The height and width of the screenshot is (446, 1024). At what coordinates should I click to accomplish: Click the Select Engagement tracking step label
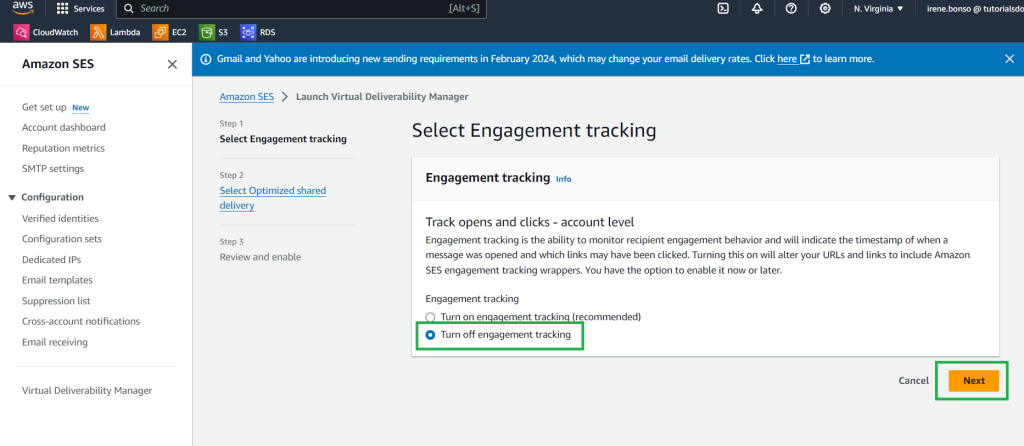283,139
